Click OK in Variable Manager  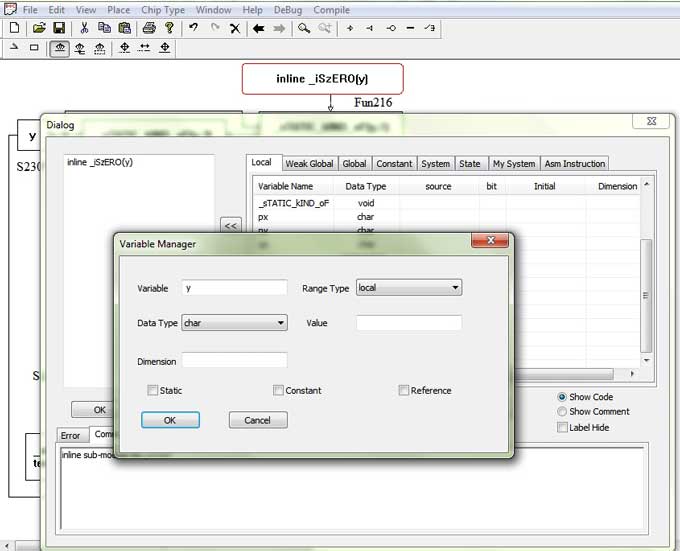pyautogui.click(x=170, y=420)
